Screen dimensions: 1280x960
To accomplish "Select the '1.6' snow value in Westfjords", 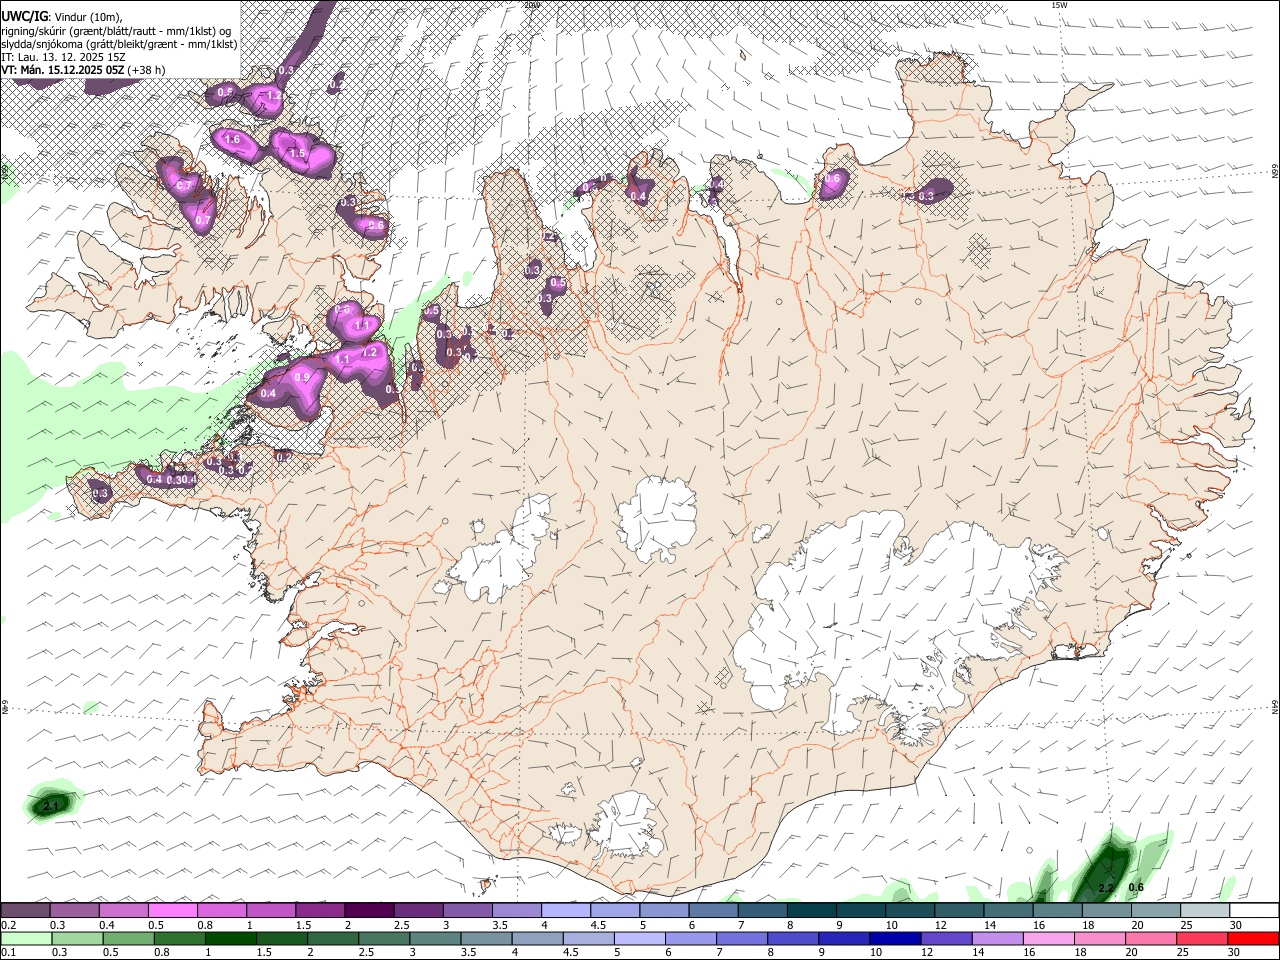I will (x=233, y=140).
